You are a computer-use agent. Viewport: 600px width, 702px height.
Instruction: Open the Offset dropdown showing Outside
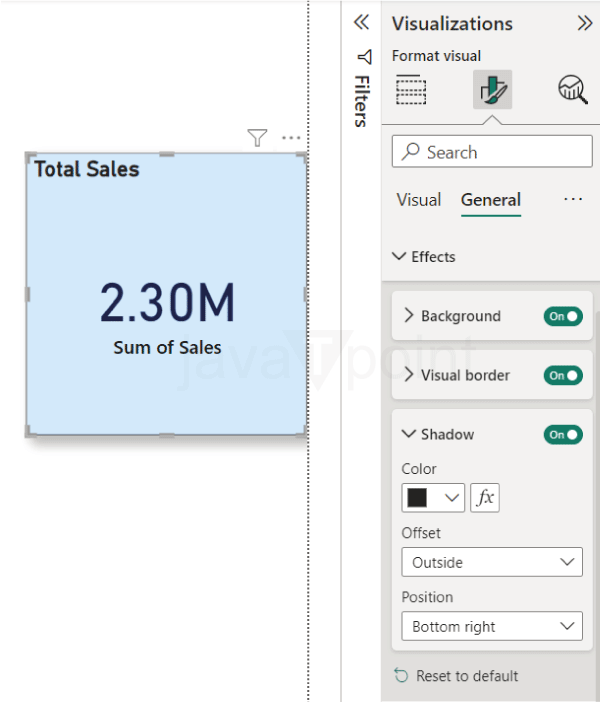pyautogui.click(x=492, y=562)
